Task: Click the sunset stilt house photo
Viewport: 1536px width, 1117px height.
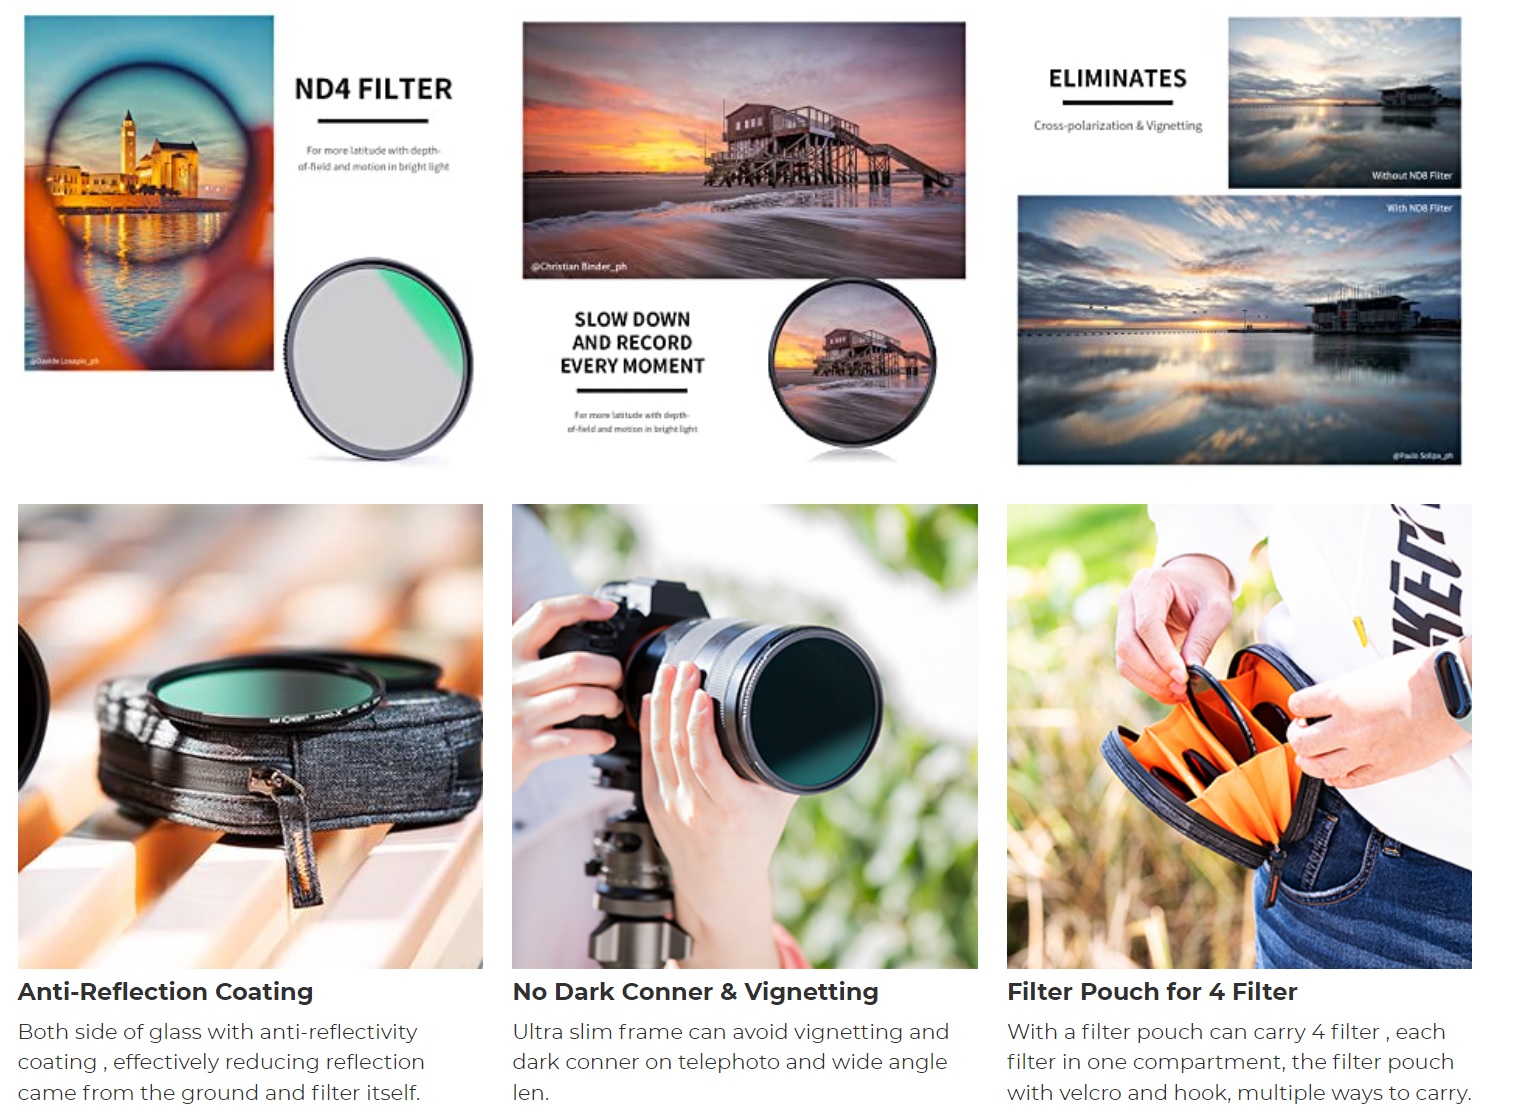Action: pyautogui.click(x=744, y=150)
